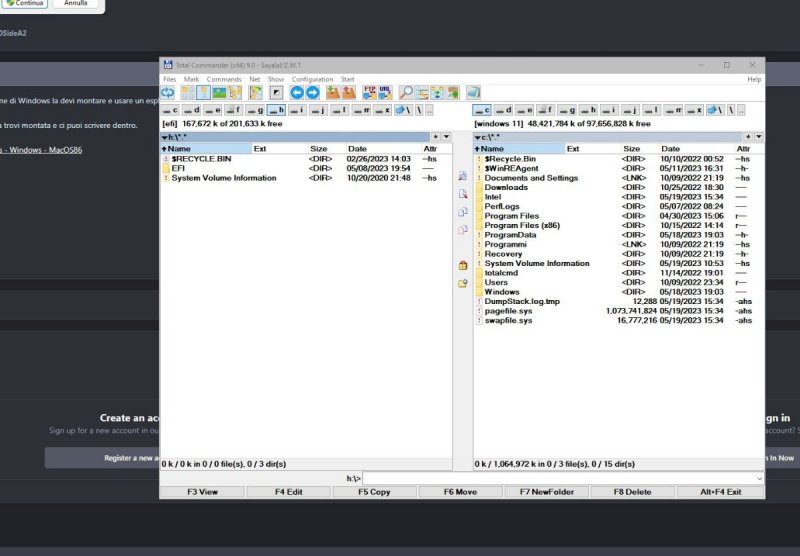Open the Synchronize directories icon
Image resolution: width=800 pixels, height=556 pixels.
(437, 93)
